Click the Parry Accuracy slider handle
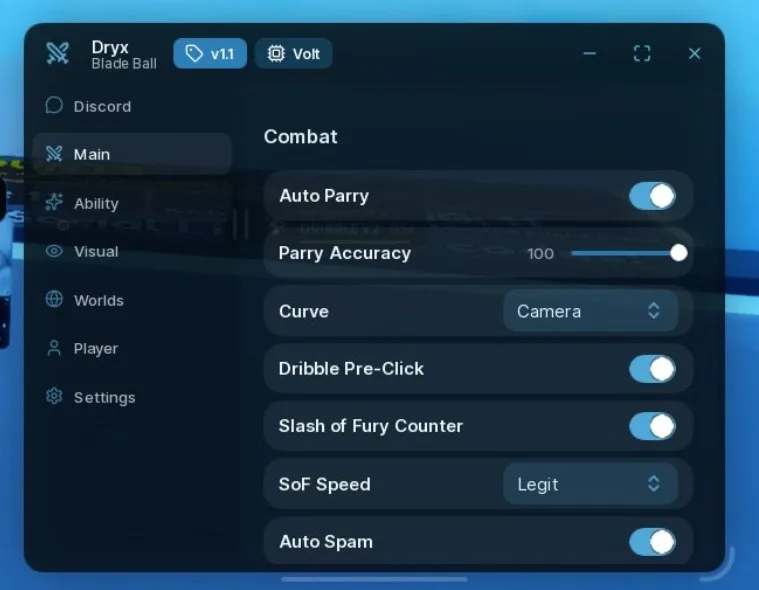 679,253
